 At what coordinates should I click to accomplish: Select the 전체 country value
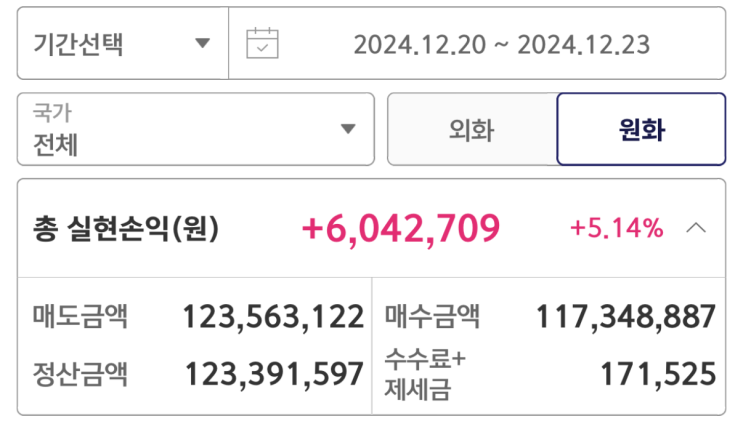point(56,144)
